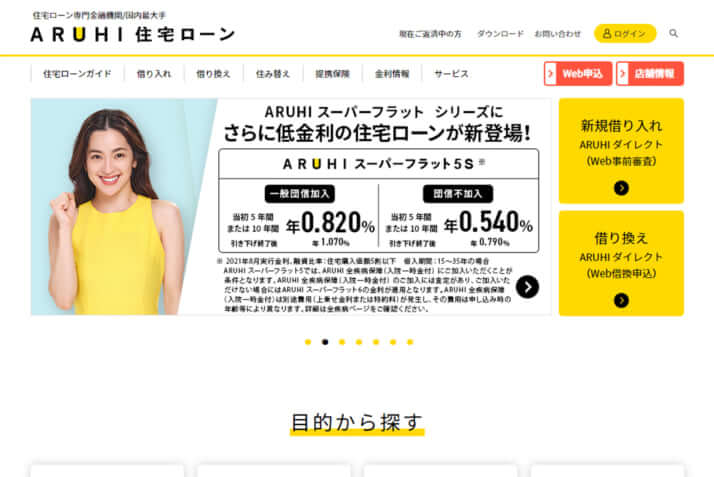
Task: Click chevron on the 店舗情報 button
Action: tap(622, 74)
